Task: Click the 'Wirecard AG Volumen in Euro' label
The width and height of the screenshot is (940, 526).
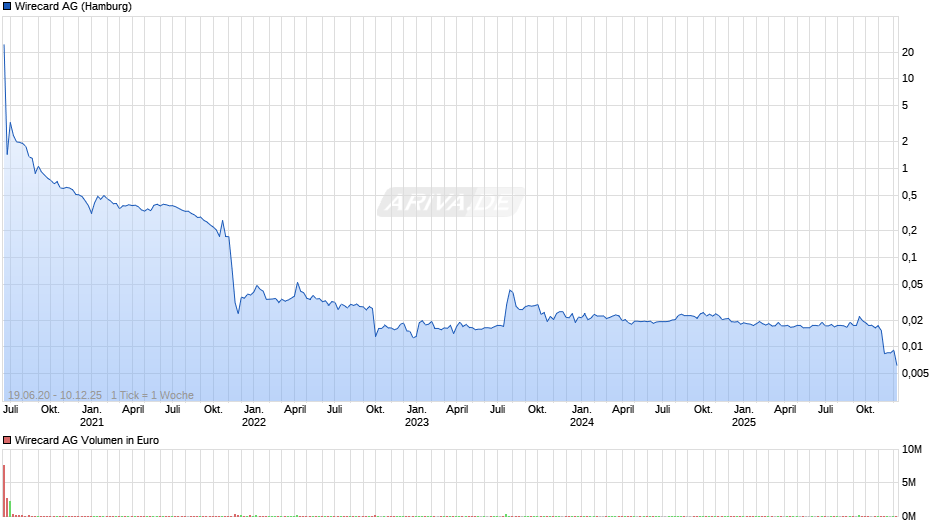Action: tap(87, 440)
